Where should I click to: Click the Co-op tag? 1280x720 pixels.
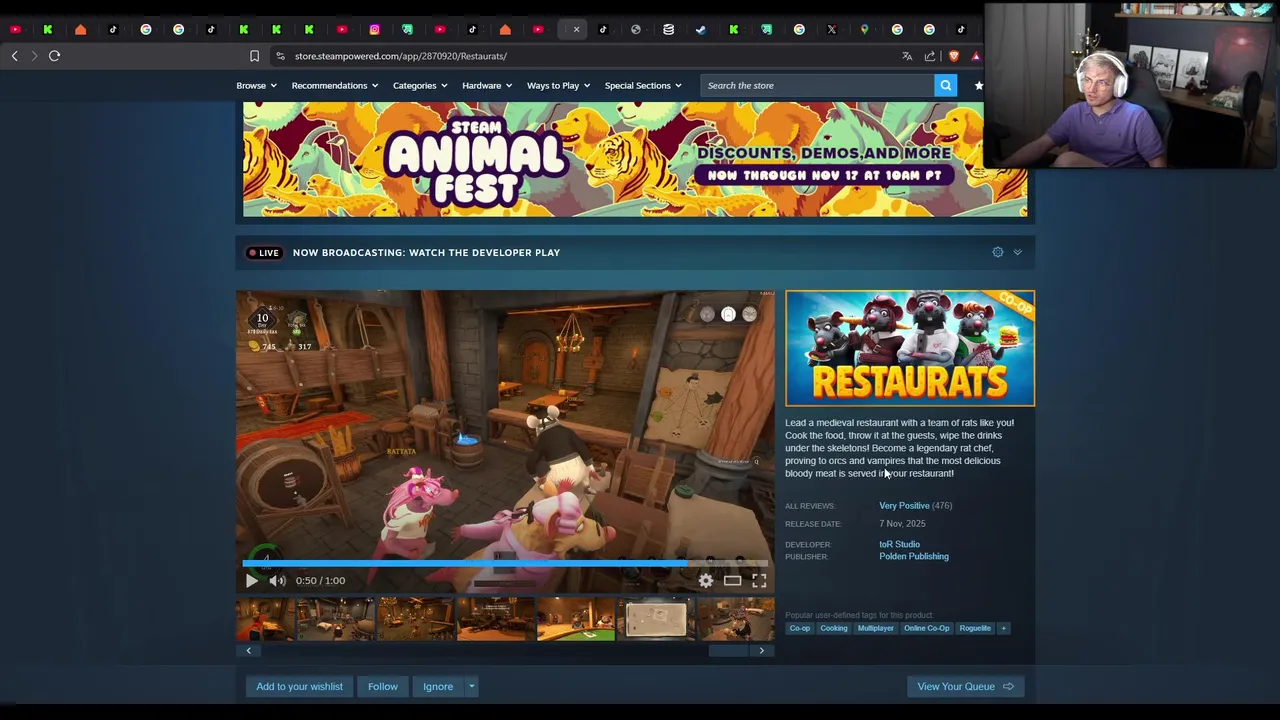click(800, 628)
